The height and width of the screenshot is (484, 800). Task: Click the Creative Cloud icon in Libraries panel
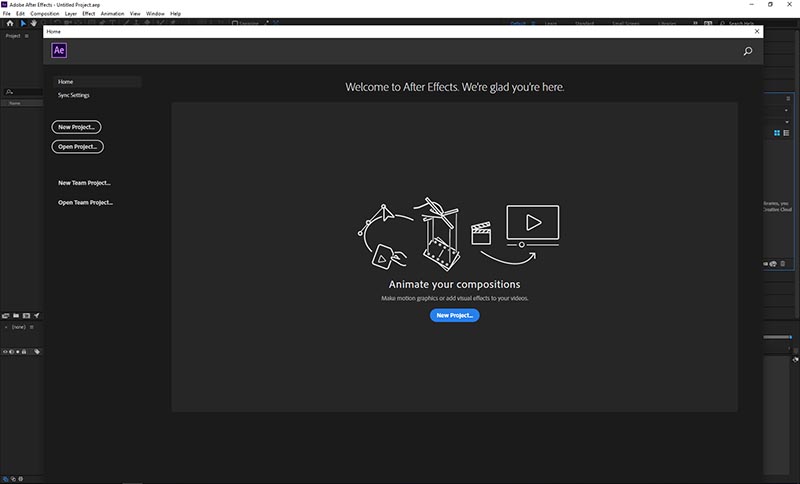773,264
